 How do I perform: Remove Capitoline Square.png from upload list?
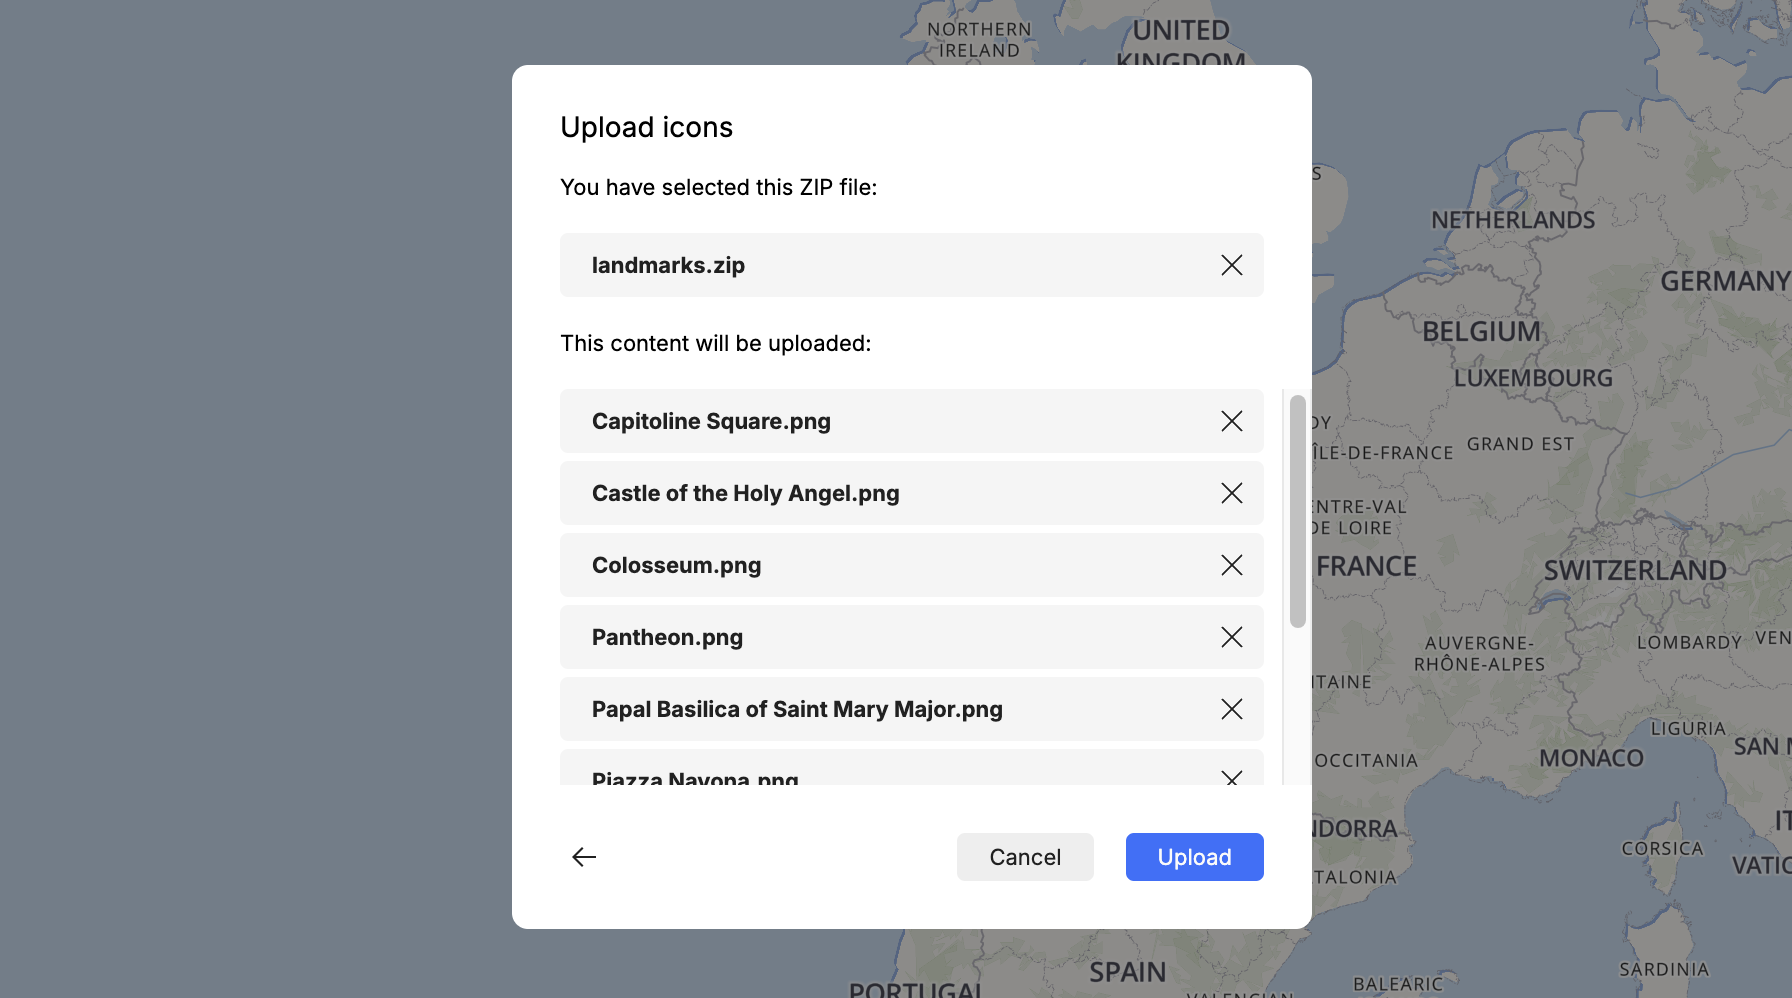pos(1231,421)
